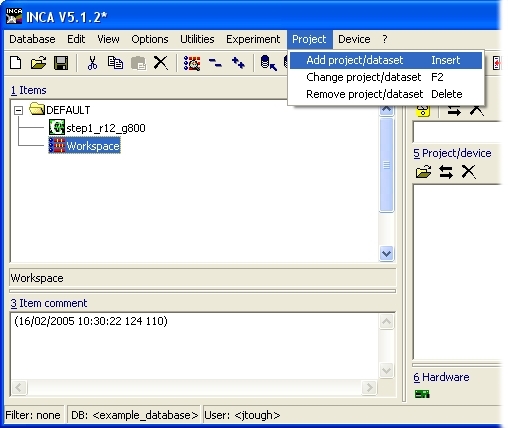Click 'Filter: none' in status bar
This screenshot has width=508, height=428.
33,415
